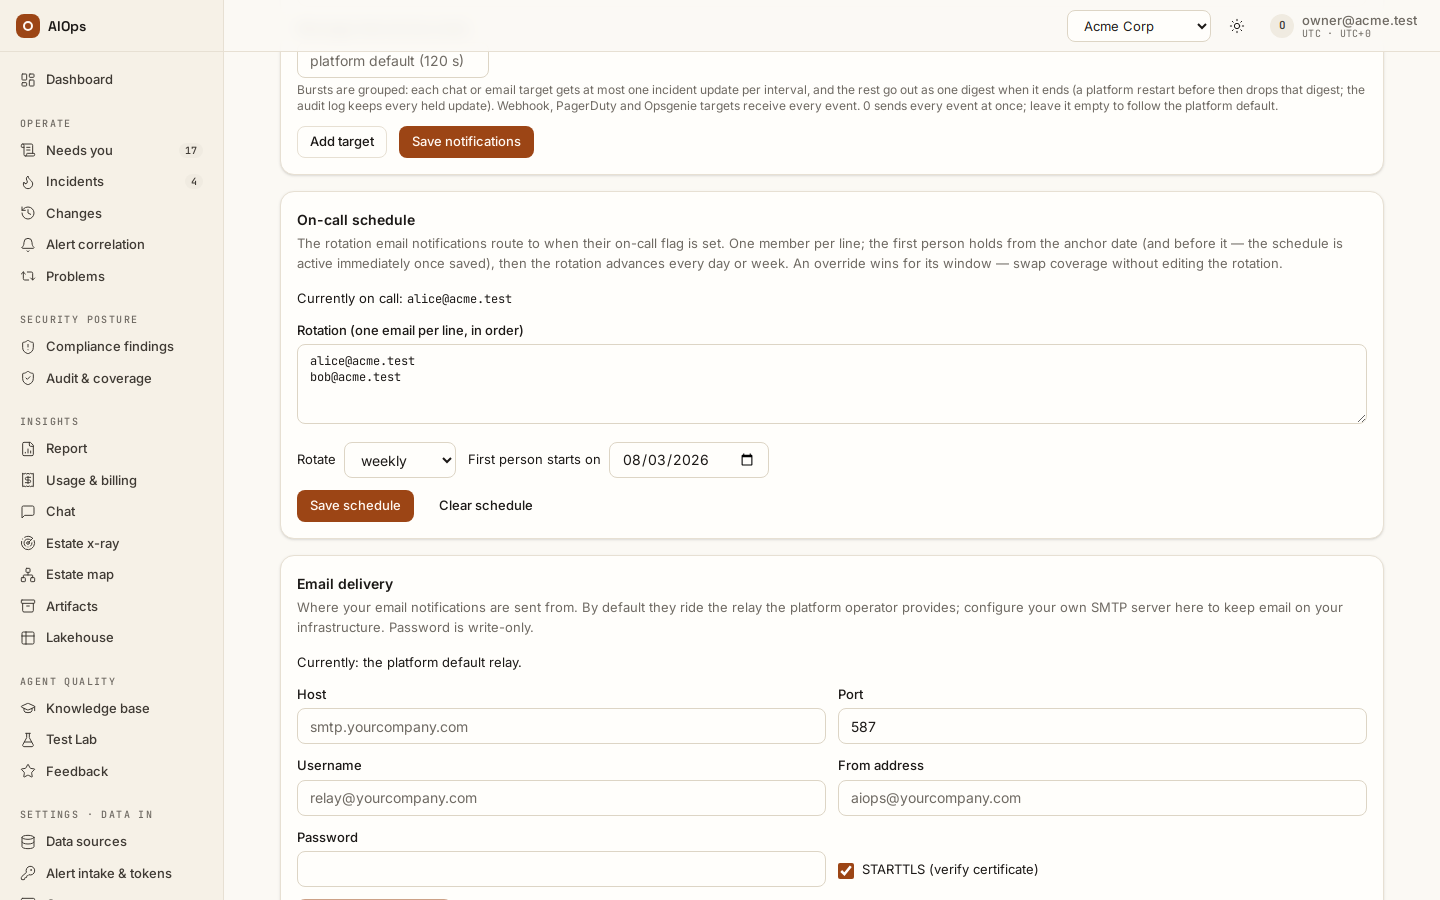Click the Estate map icon
1440x900 pixels.
[28, 575]
